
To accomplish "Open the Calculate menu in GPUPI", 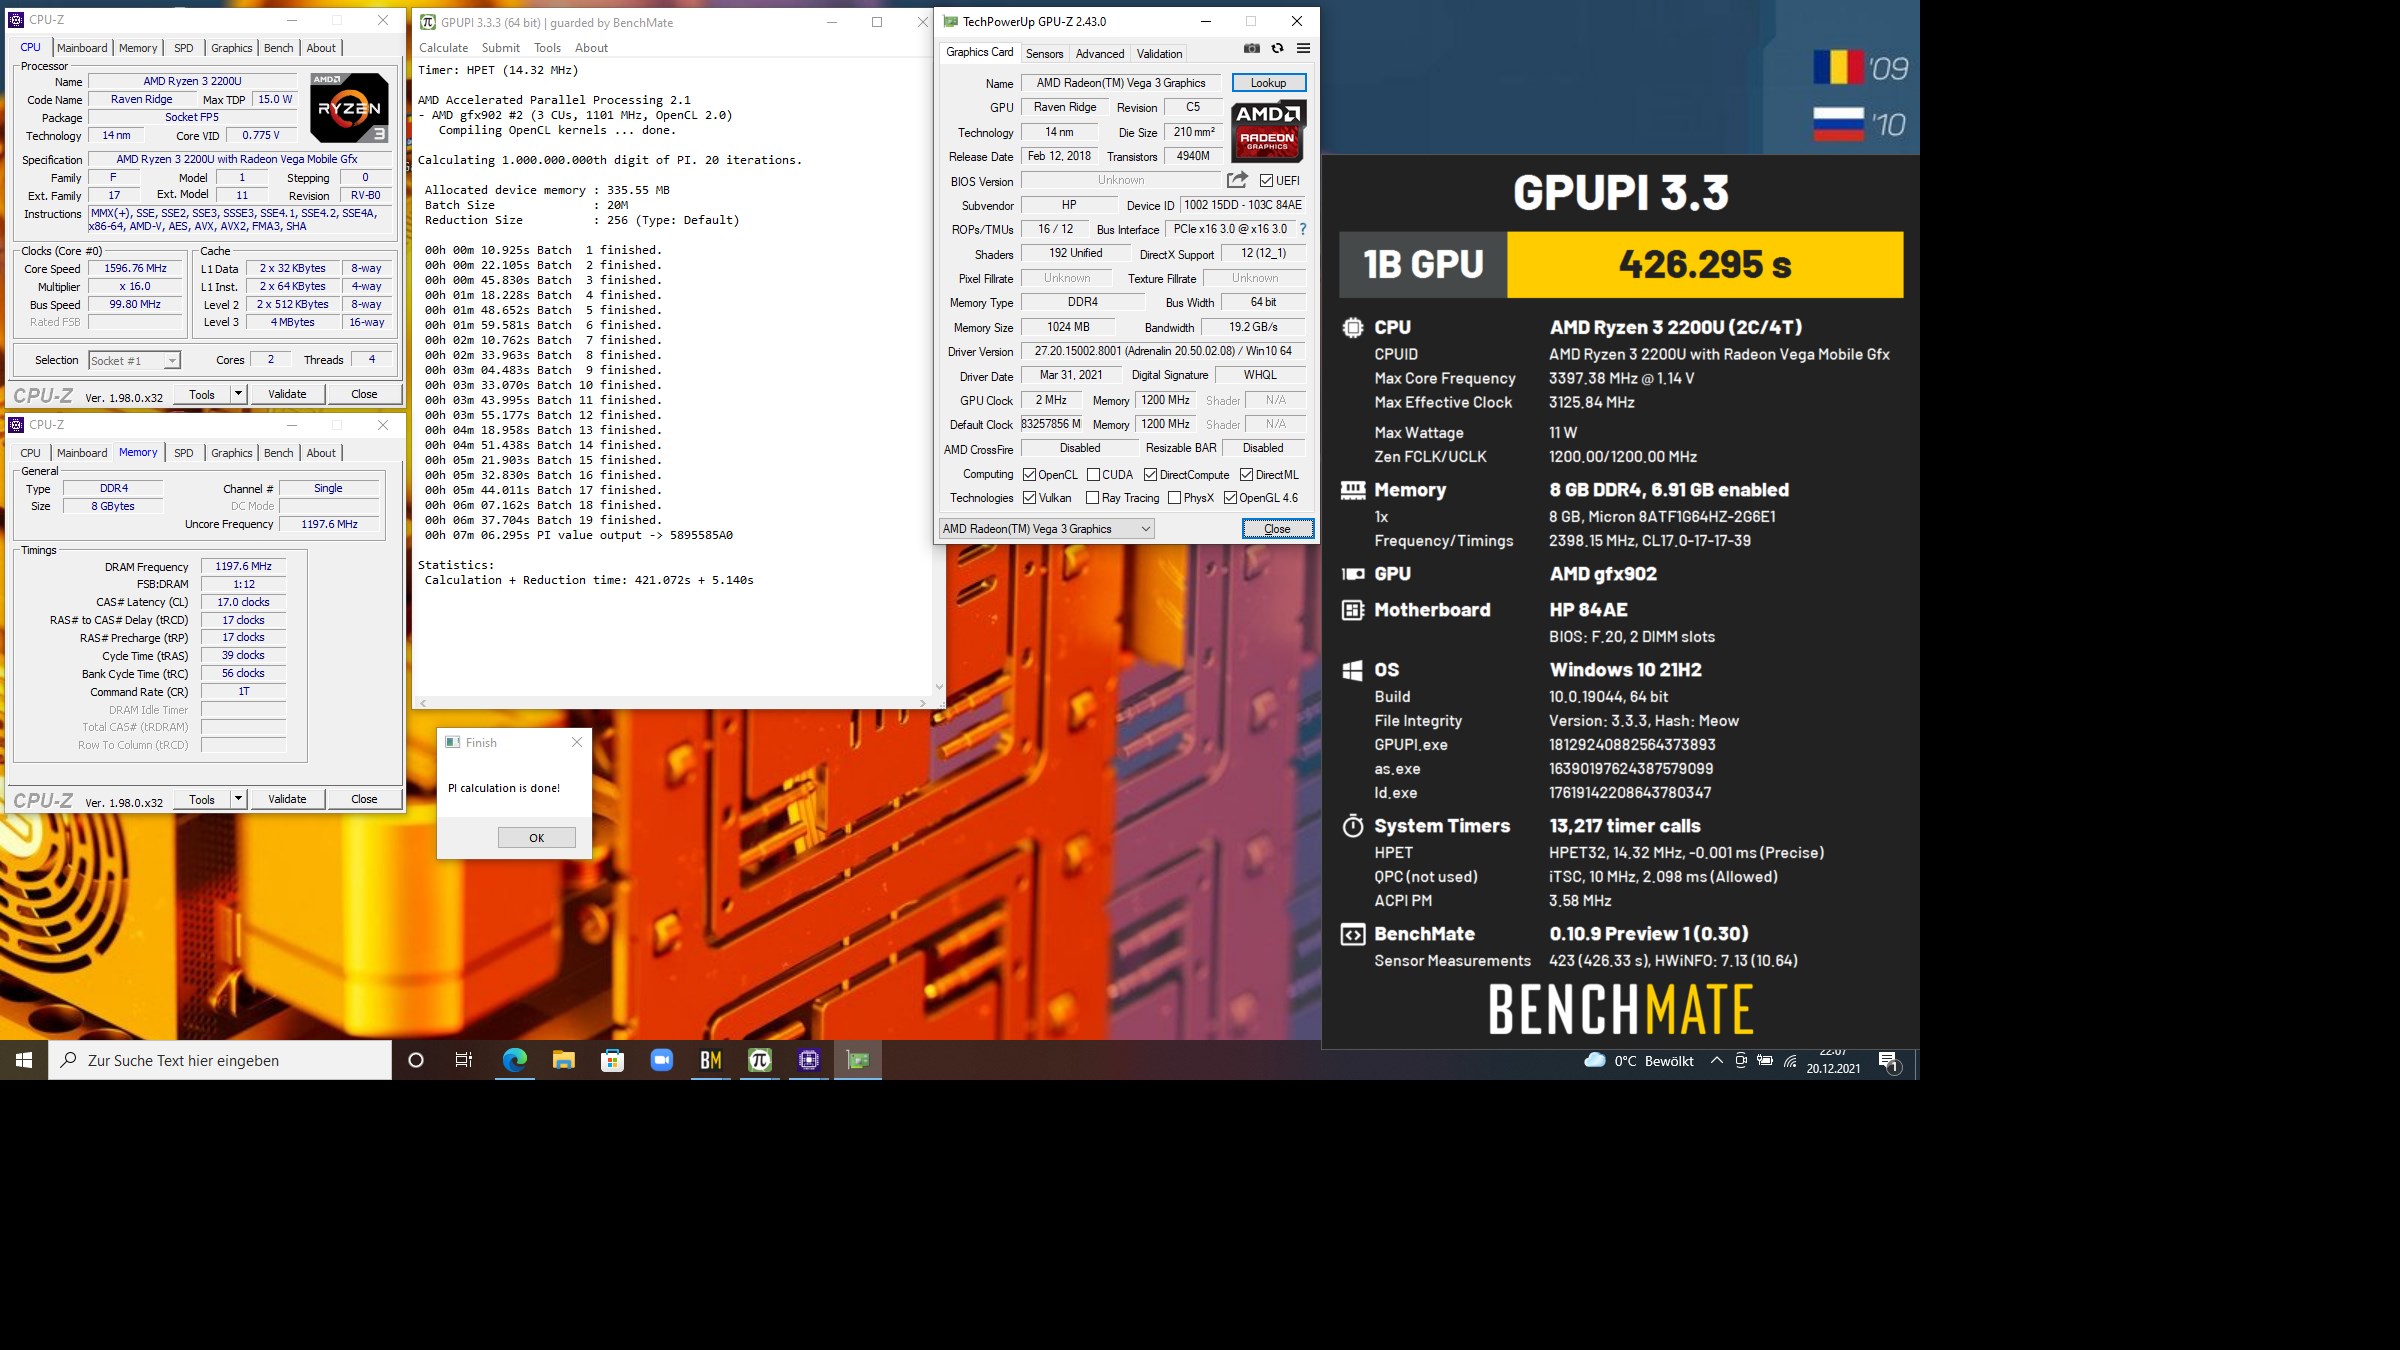I will [x=443, y=48].
